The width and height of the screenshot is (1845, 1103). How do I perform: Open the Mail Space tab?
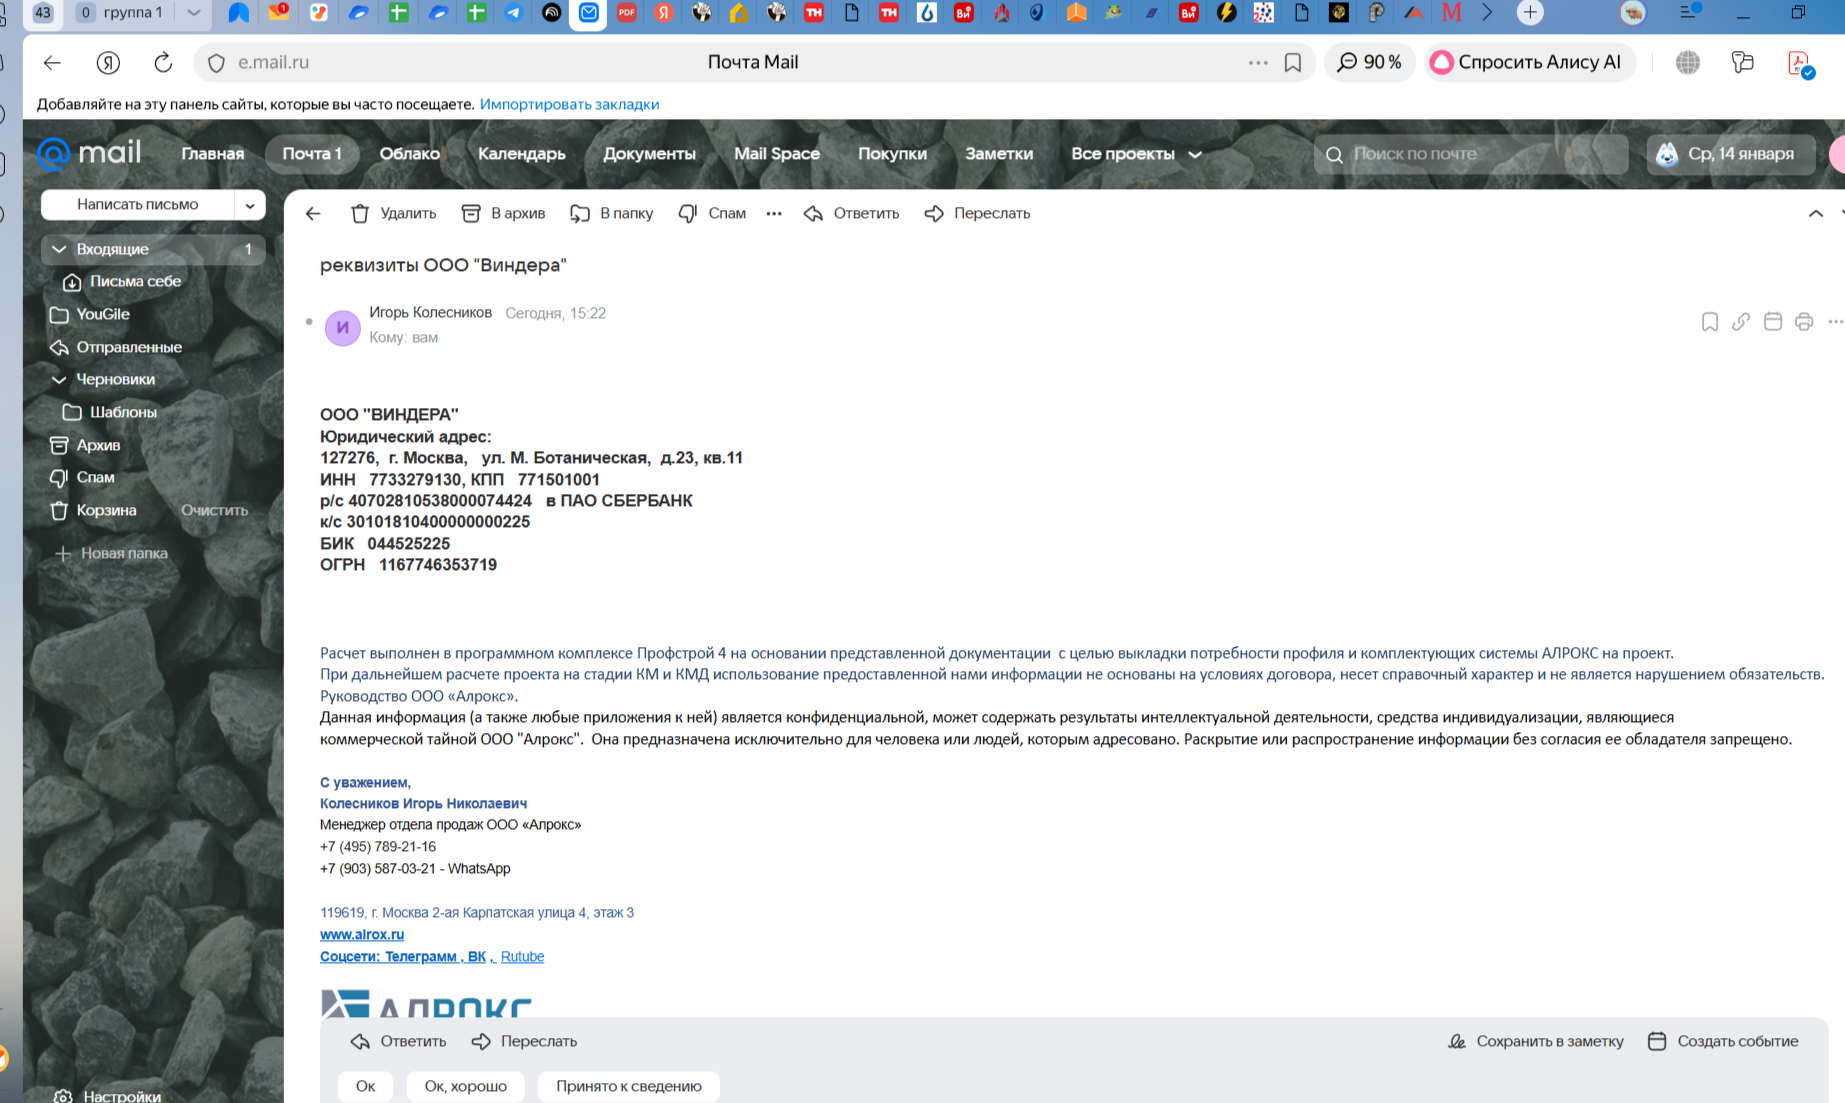(777, 153)
